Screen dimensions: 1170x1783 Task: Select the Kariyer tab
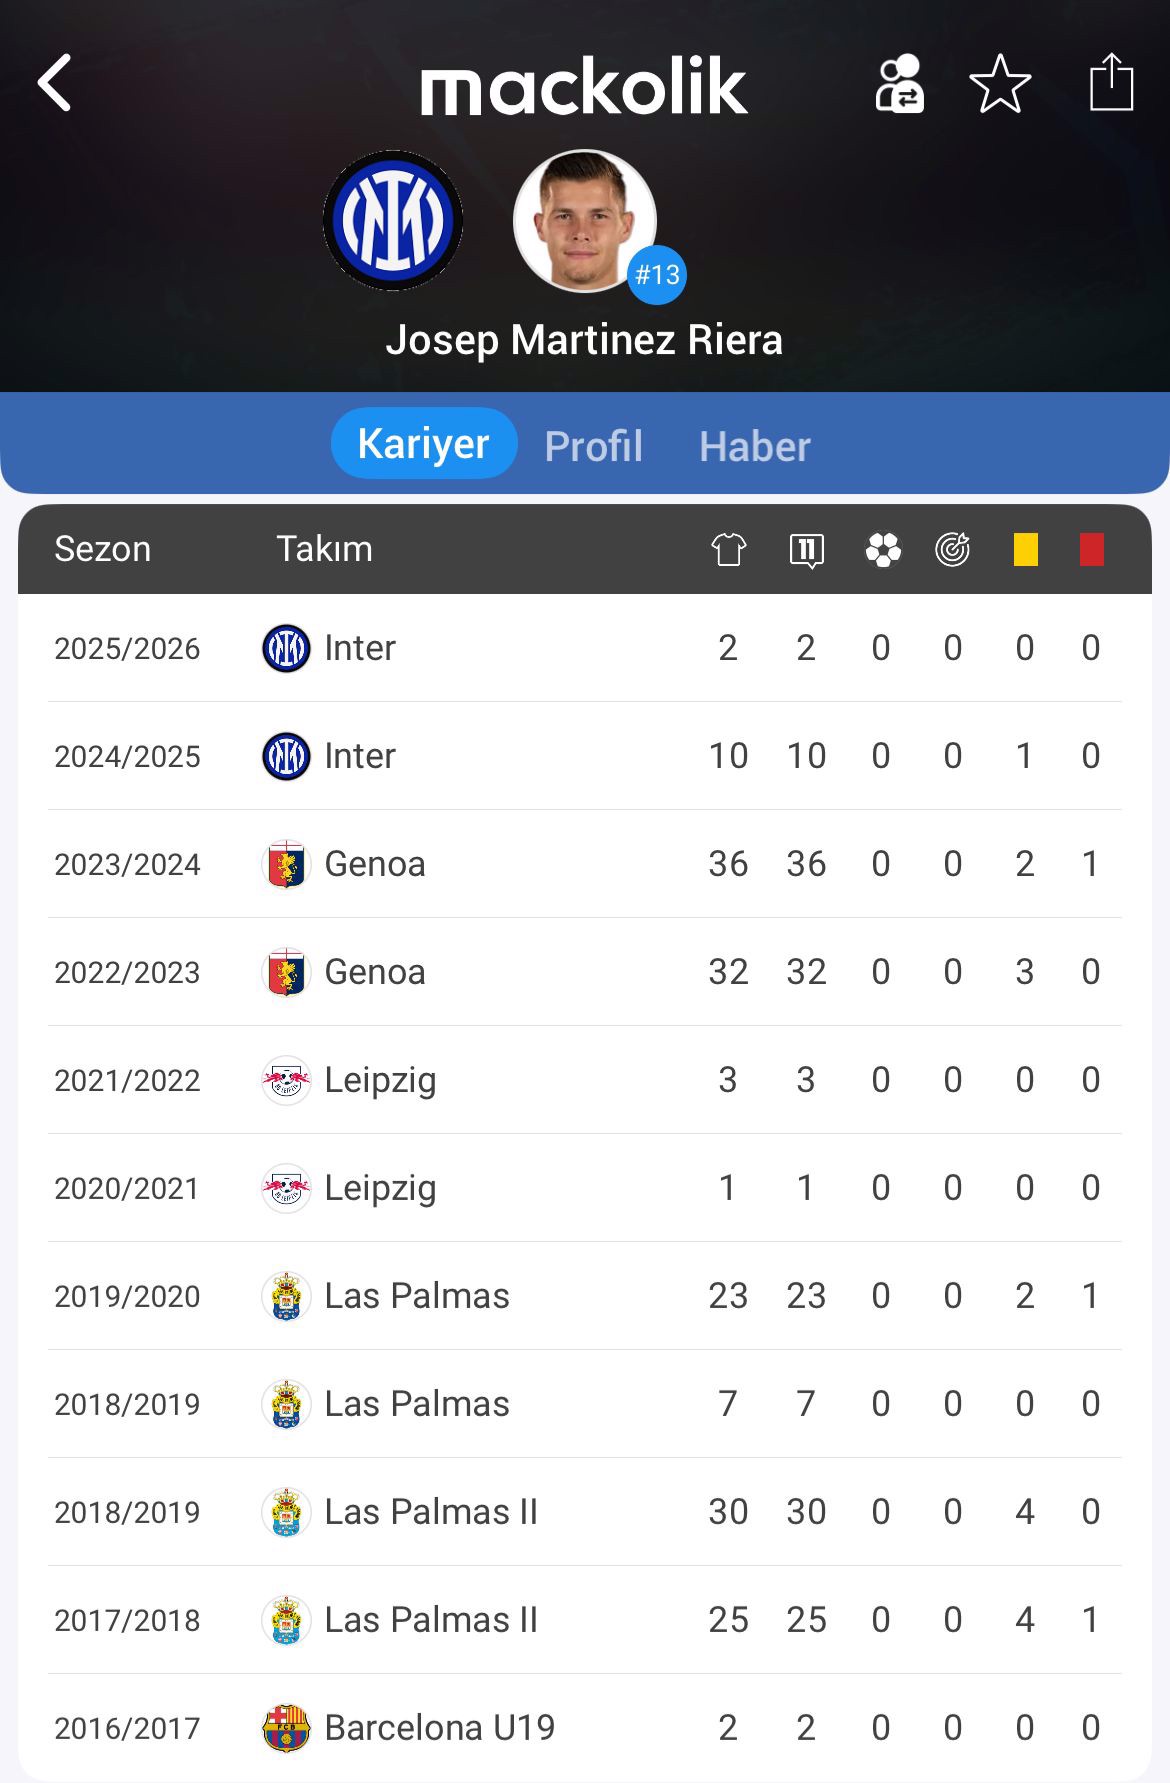tap(423, 444)
